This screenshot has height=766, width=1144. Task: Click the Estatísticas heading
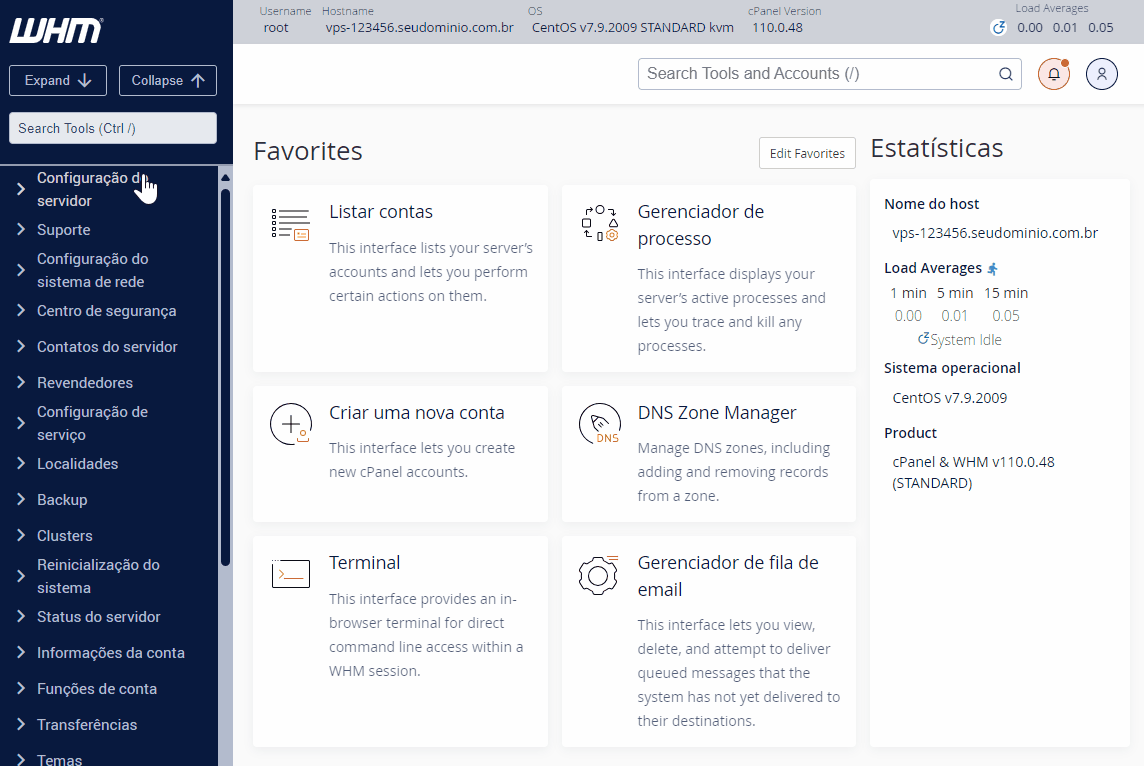coord(937,148)
